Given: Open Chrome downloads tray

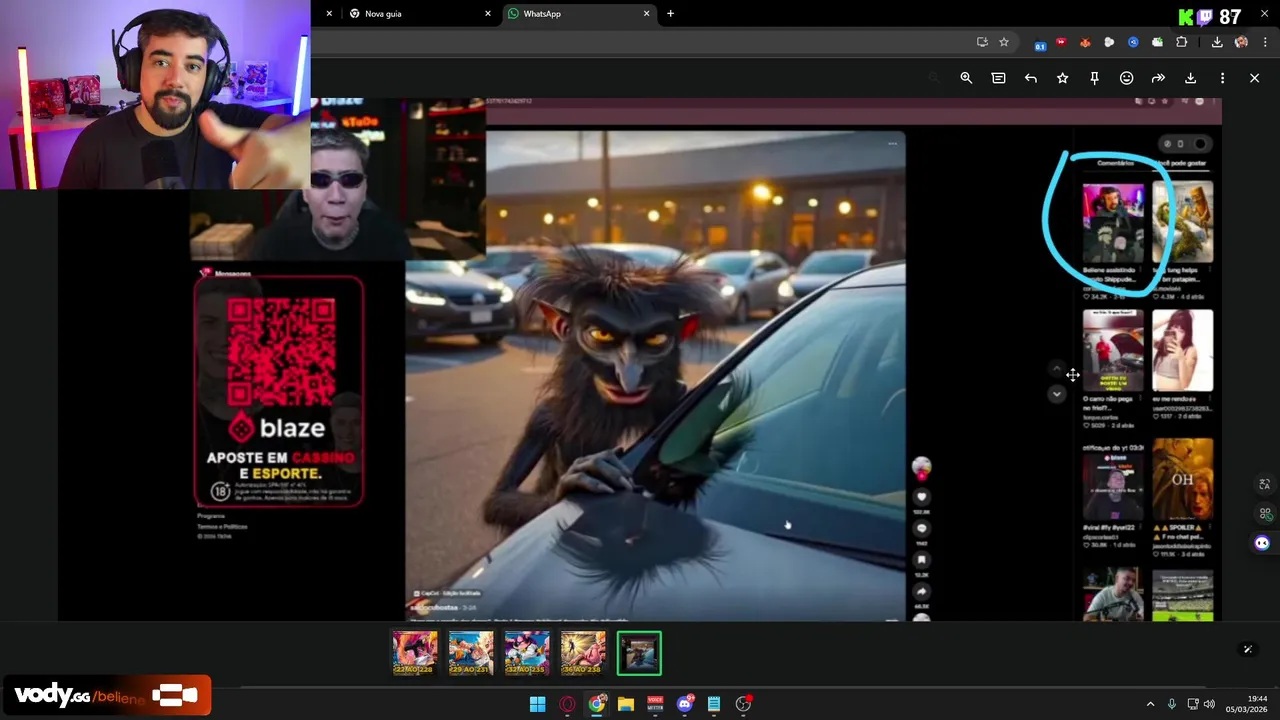Looking at the screenshot, I should pyautogui.click(x=1217, y=42).
